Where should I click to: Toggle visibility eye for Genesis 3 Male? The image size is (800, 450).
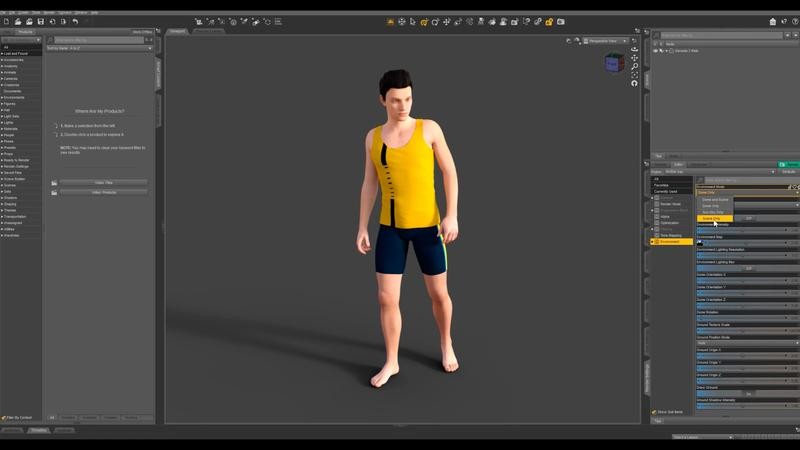coord(656,50)
